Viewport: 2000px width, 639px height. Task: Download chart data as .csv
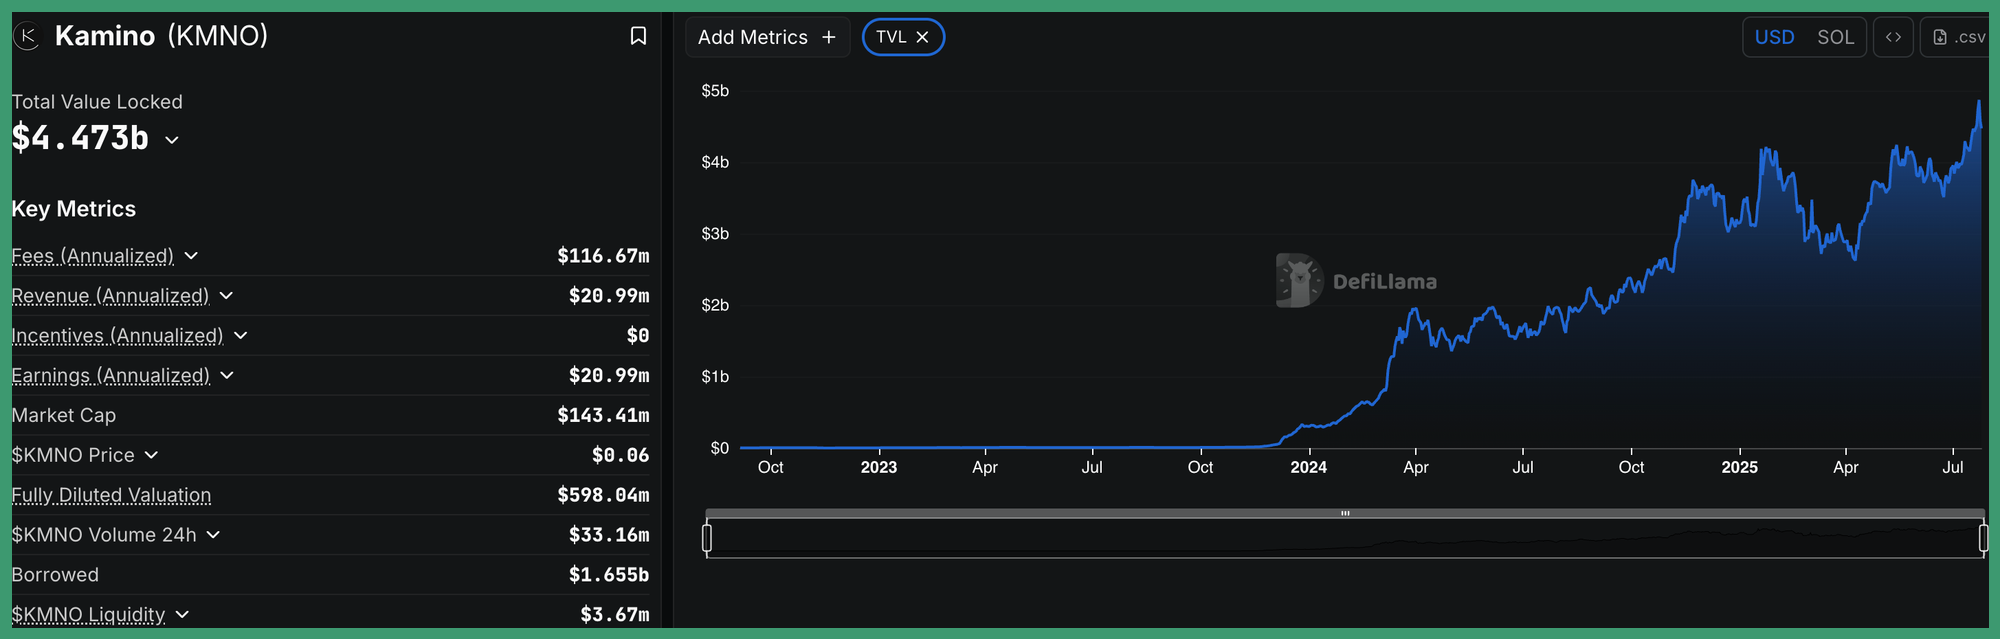[x=1958, y=37]
